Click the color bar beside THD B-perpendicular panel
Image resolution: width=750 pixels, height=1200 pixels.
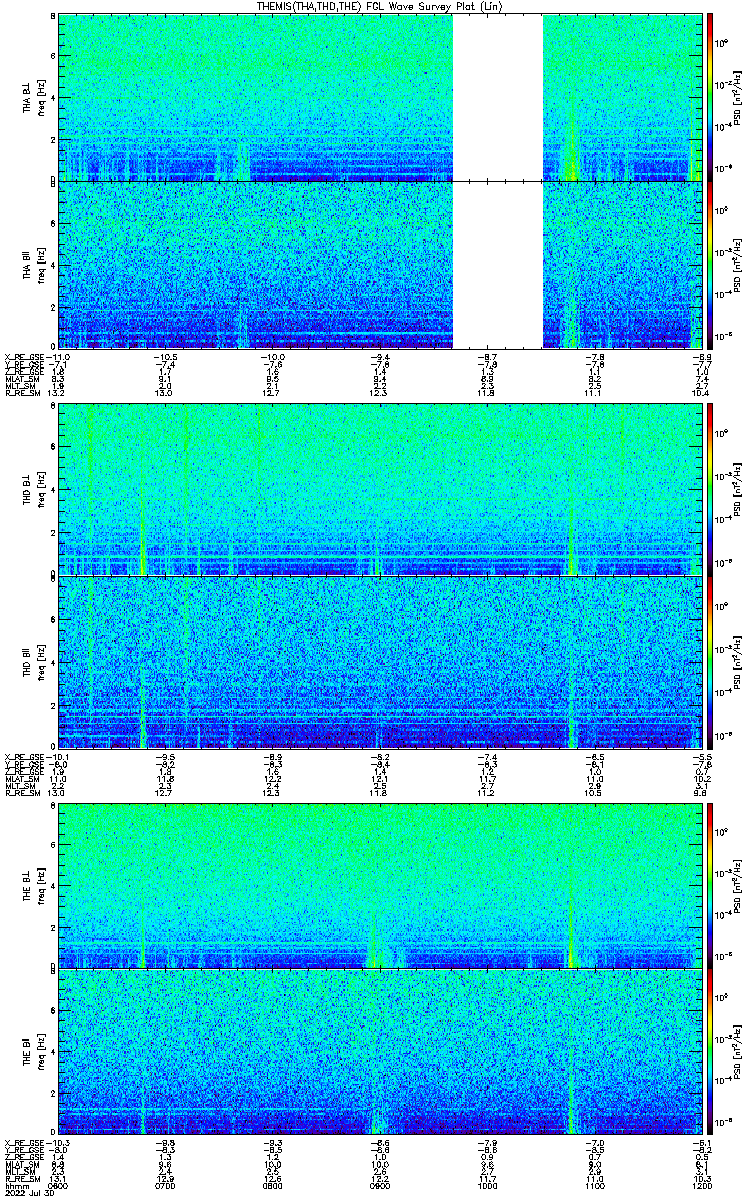click(709, 488)
